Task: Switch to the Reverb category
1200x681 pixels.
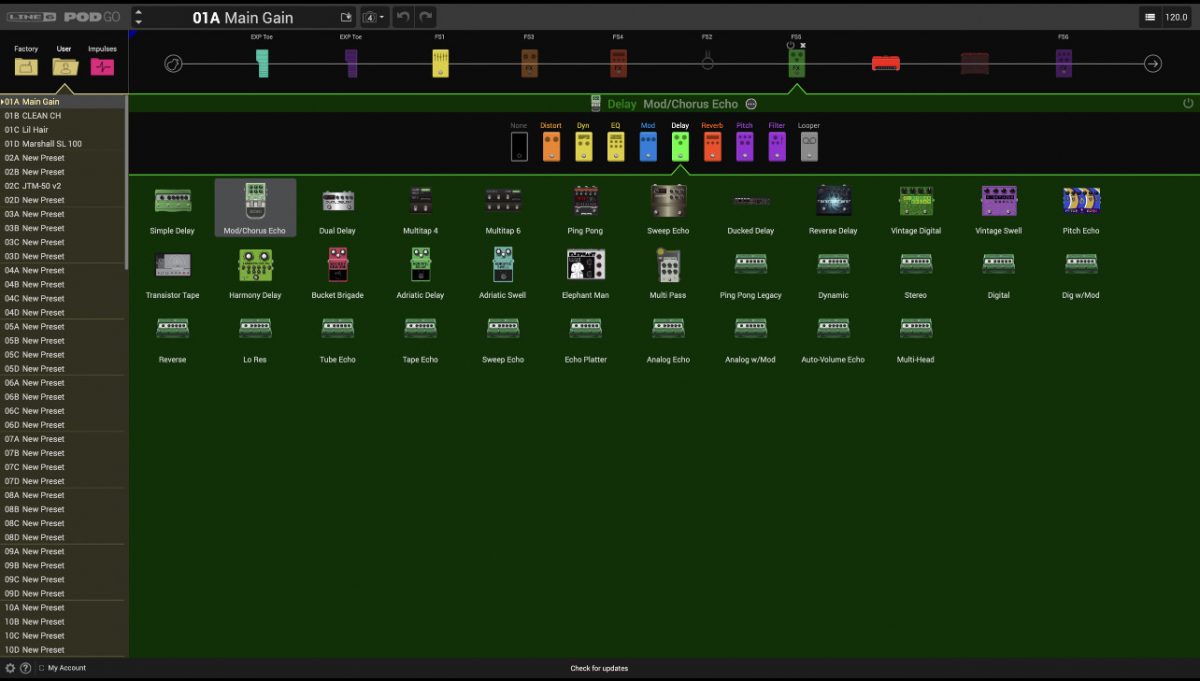Action: click(x=712, y=142)
